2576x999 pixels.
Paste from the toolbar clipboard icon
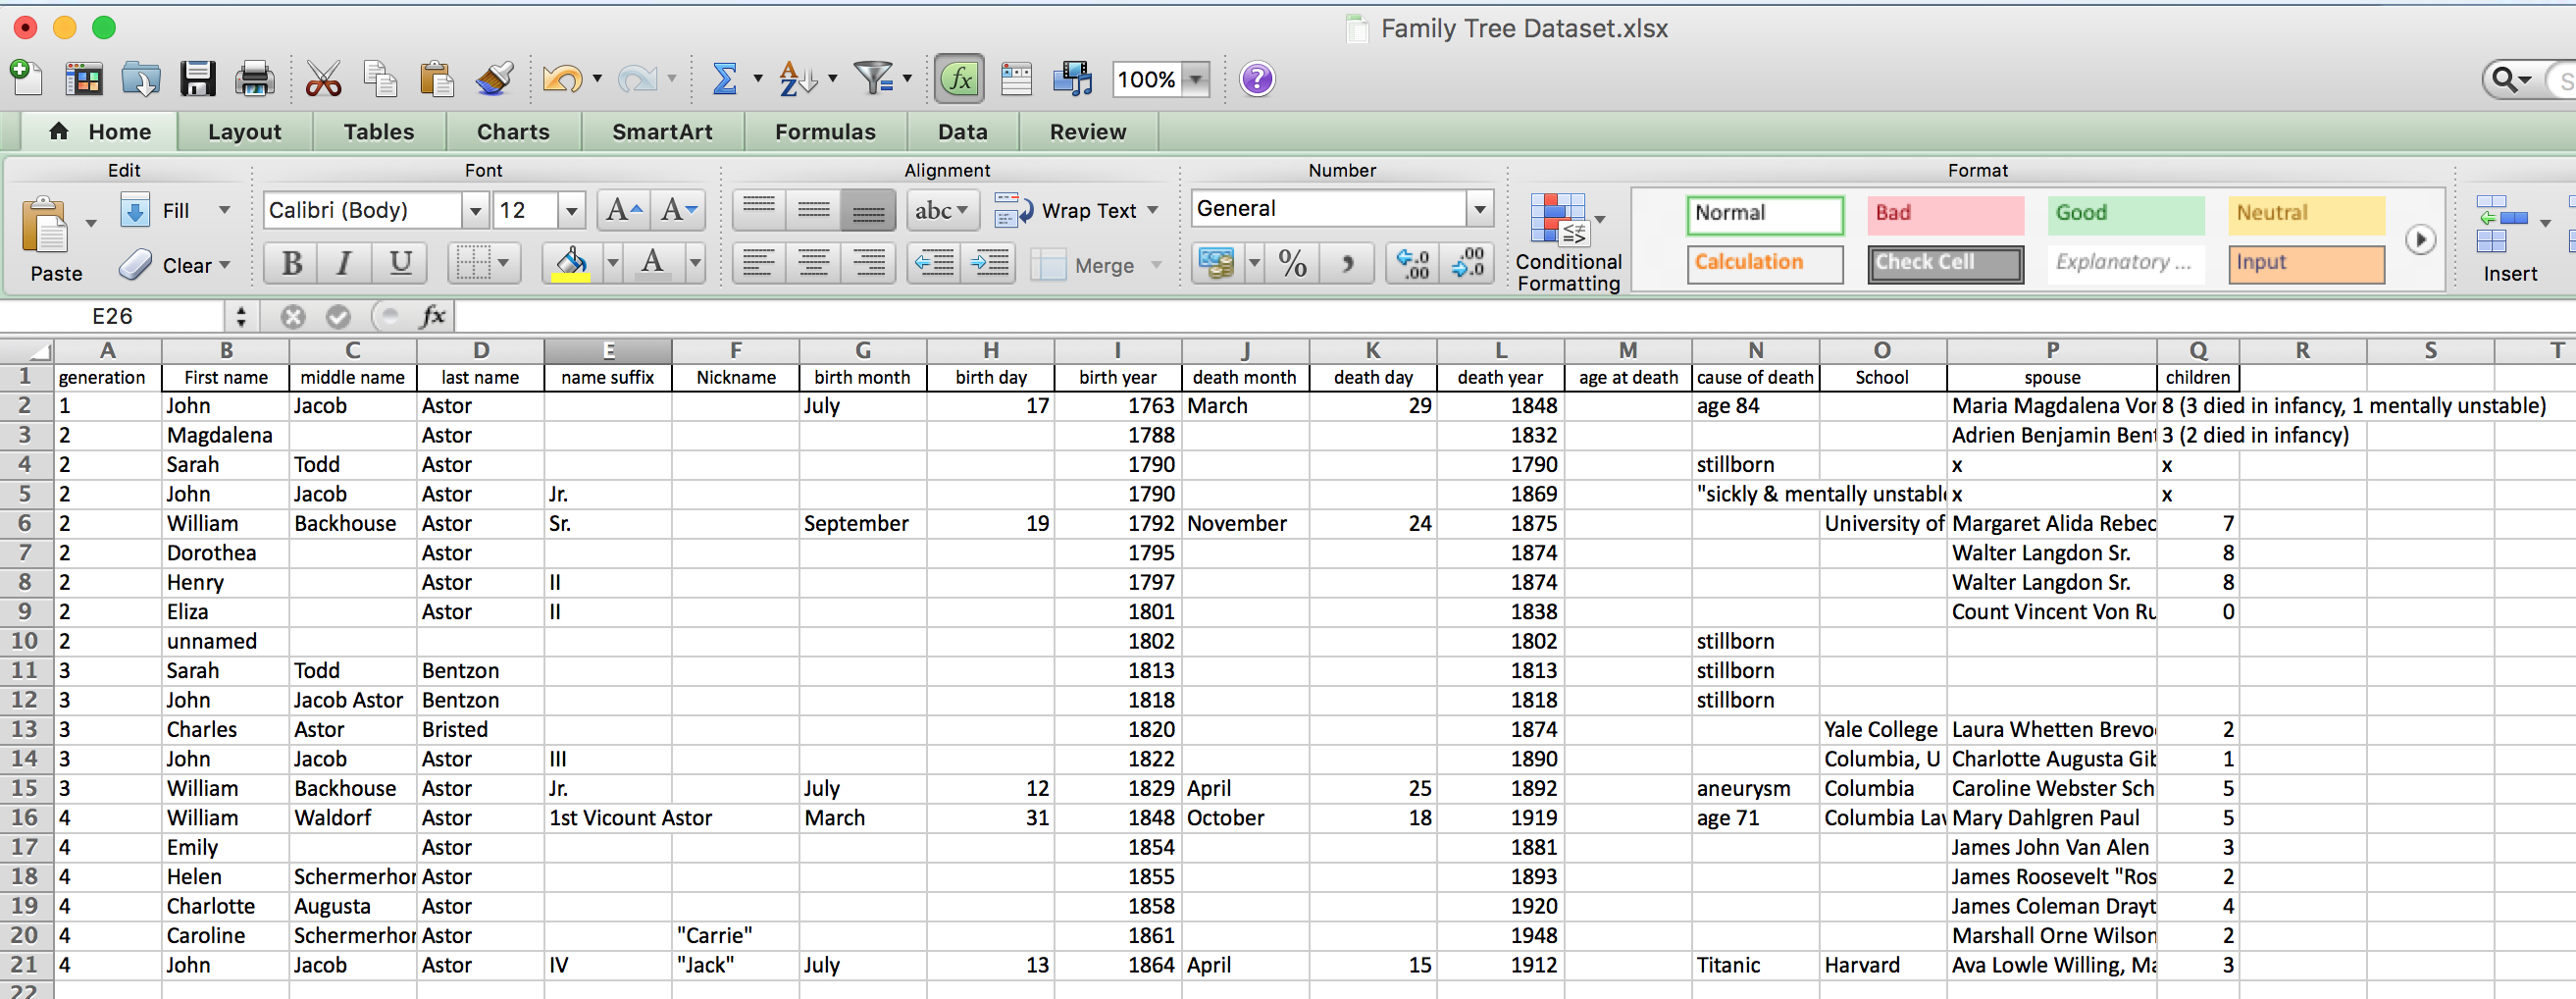(437, 78)
